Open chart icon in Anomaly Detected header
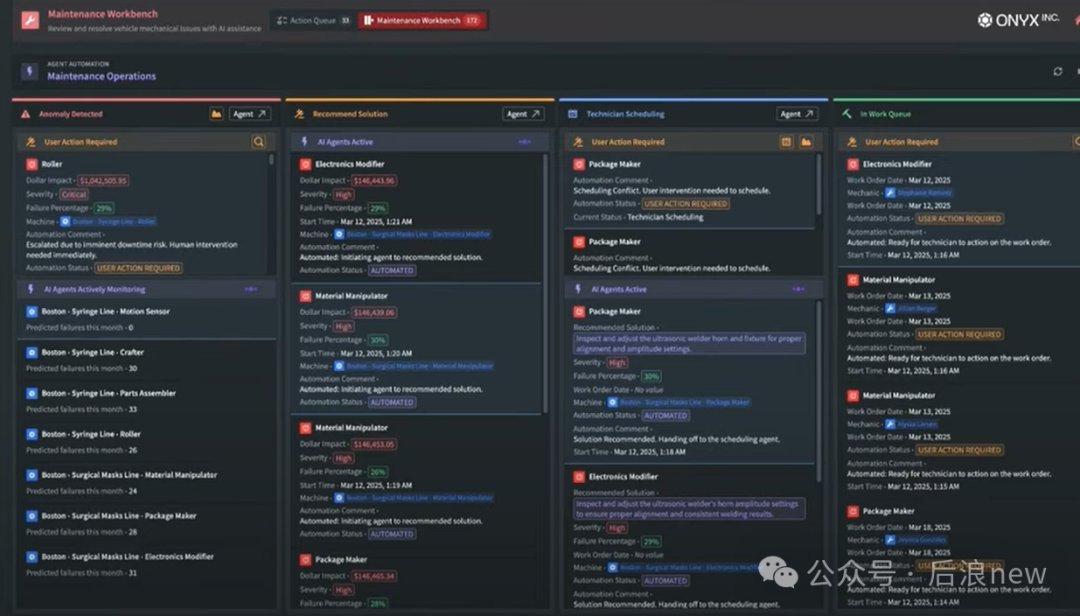Viewport: 1080px width, 616px height. tap(216, 114)
